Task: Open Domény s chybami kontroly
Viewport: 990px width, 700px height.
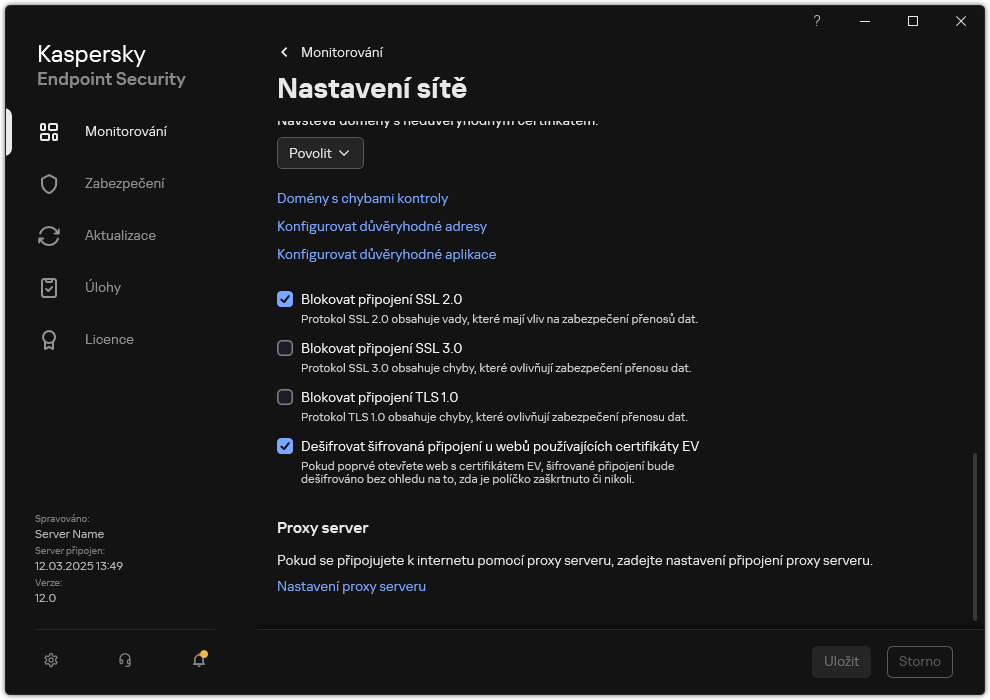Action: [362, 198]
